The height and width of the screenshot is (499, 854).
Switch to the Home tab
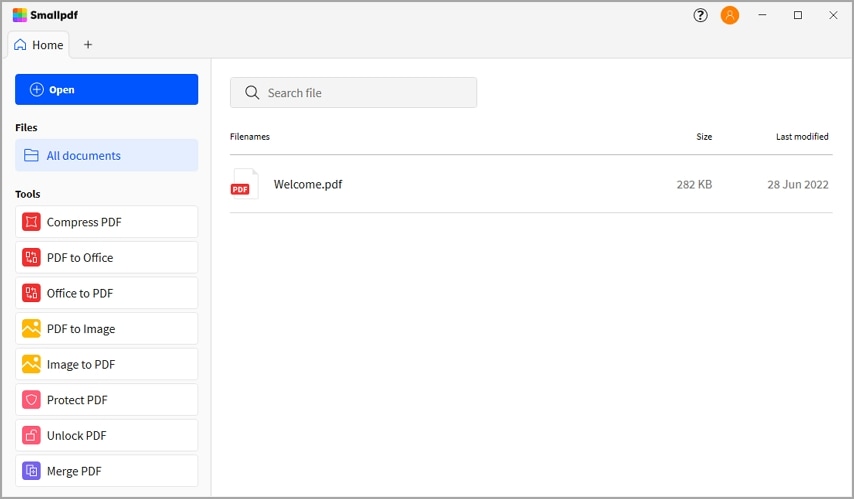tap(39, 45)
